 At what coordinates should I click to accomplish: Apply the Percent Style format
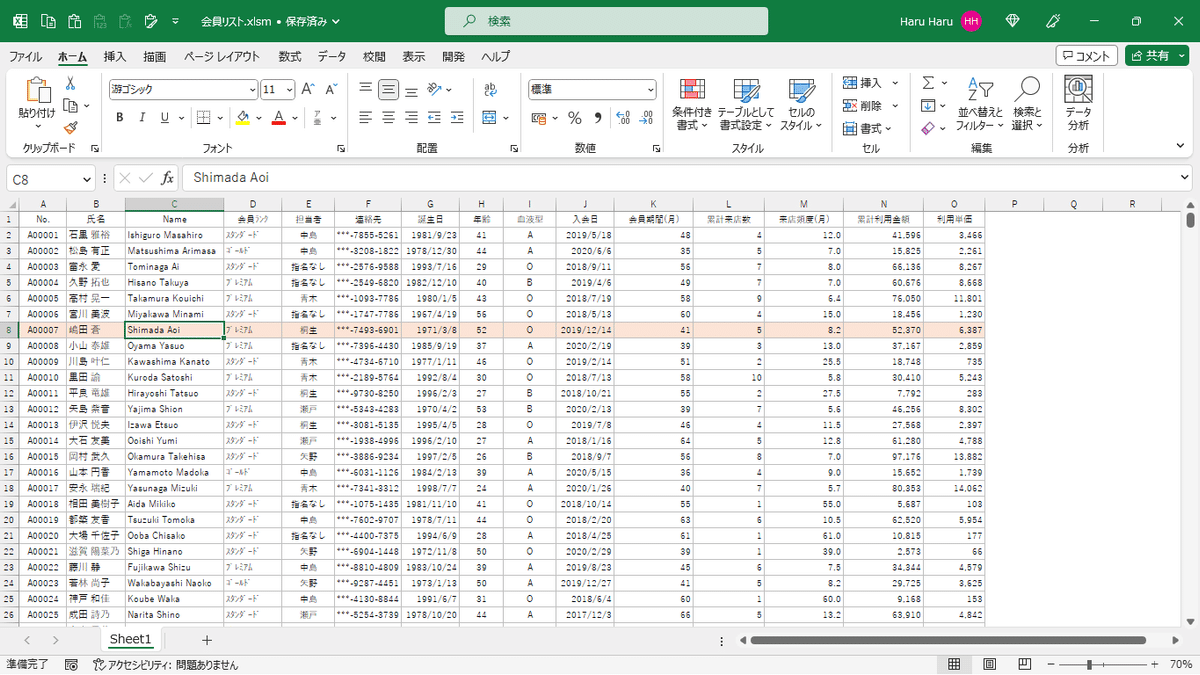(x=575, y=118)
